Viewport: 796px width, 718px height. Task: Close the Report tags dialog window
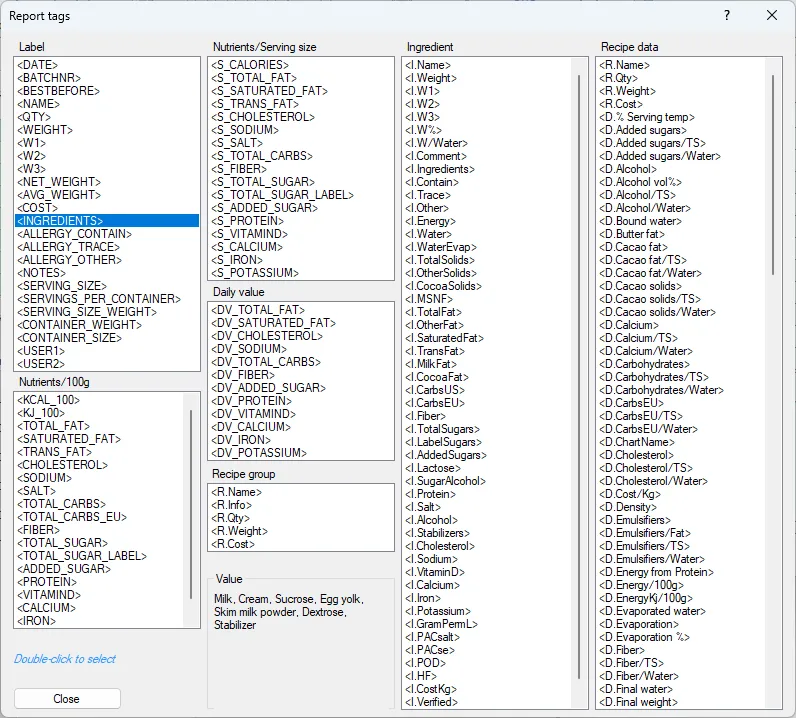click(x=772, y=16)
